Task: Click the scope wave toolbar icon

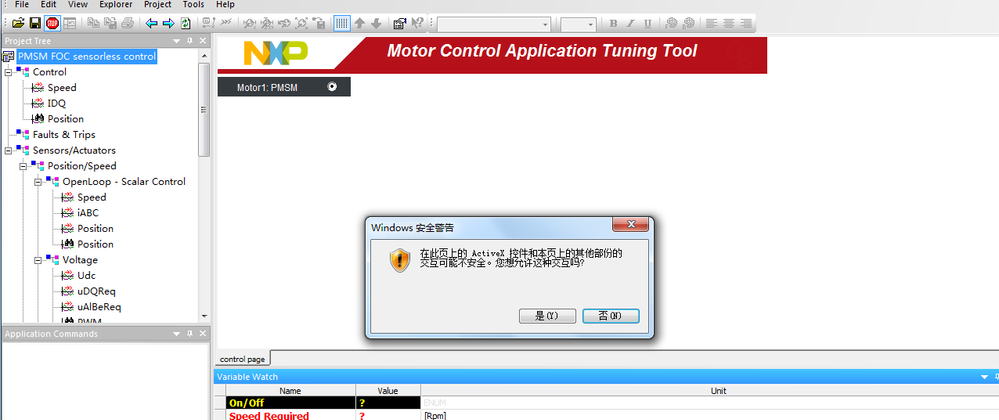Action: (x=225, y=24)
